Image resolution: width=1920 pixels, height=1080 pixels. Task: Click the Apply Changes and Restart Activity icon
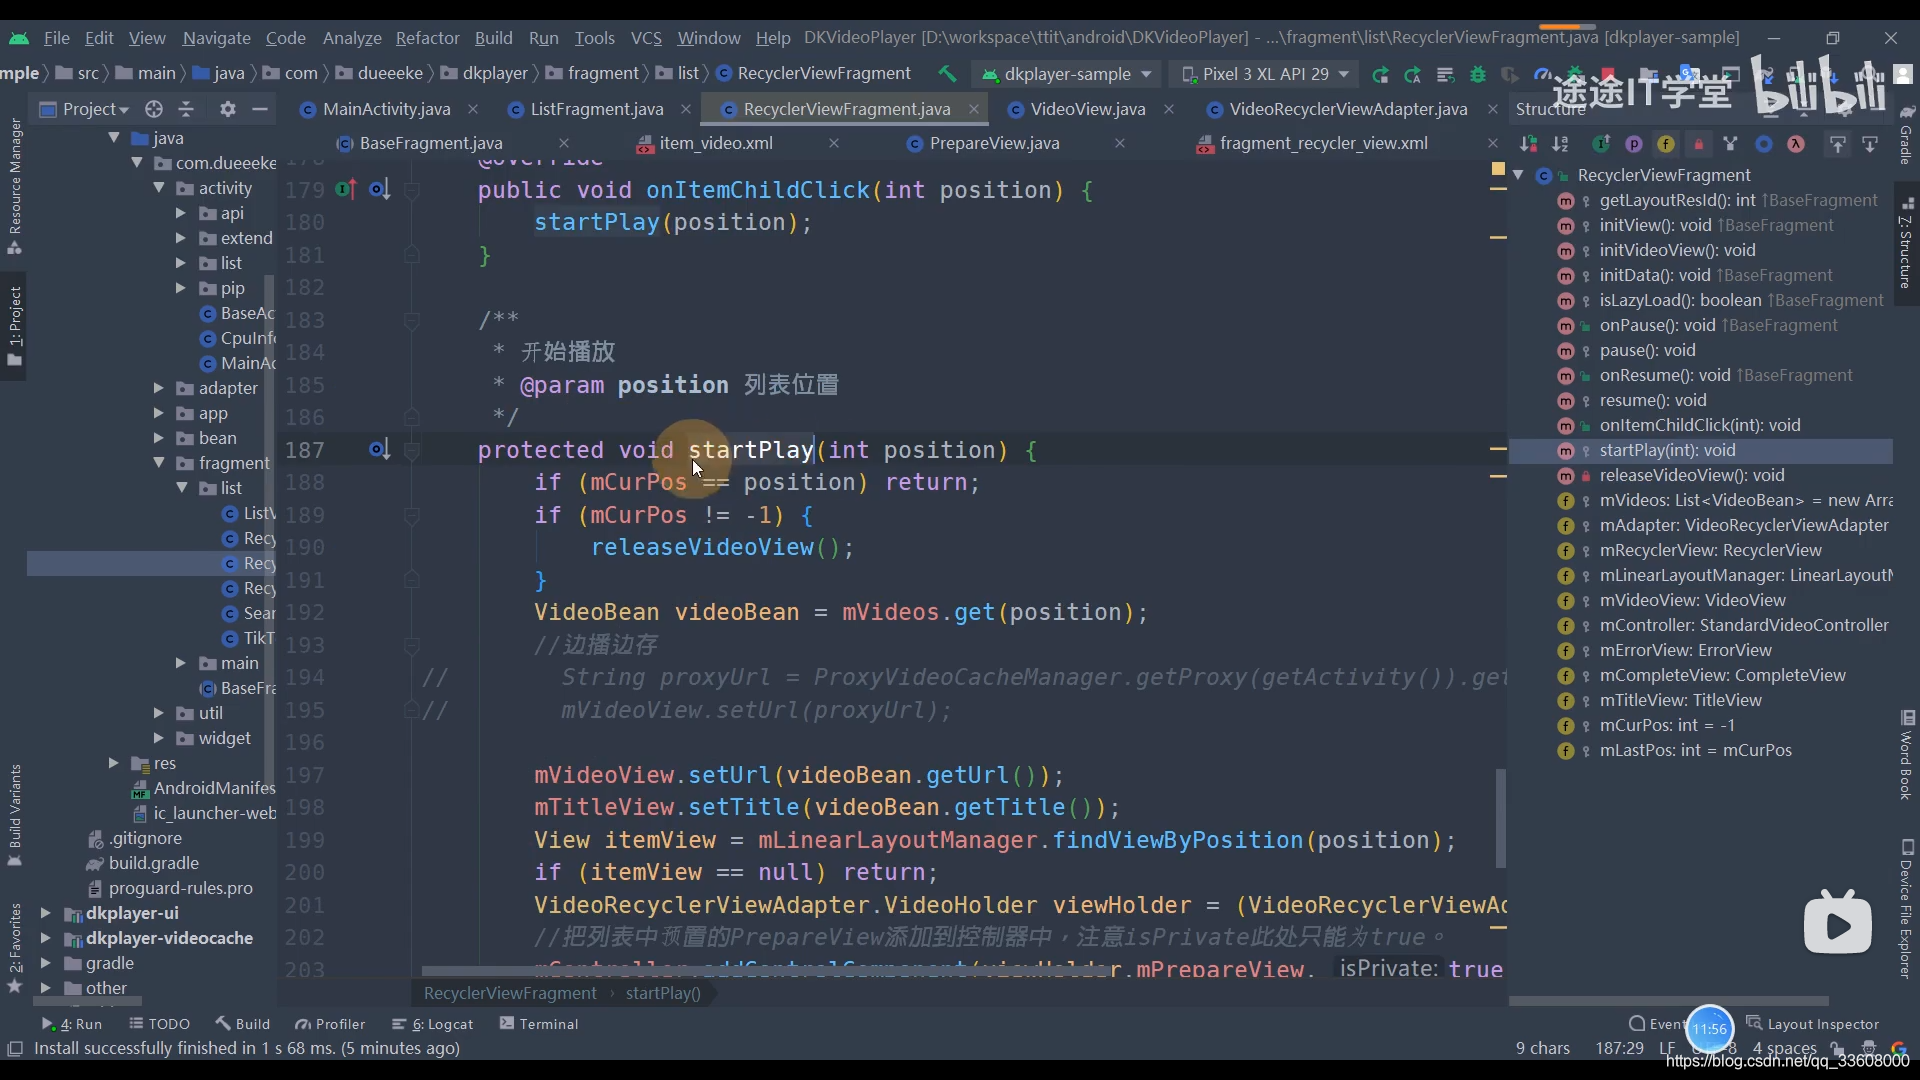(x=1412, y=74)
